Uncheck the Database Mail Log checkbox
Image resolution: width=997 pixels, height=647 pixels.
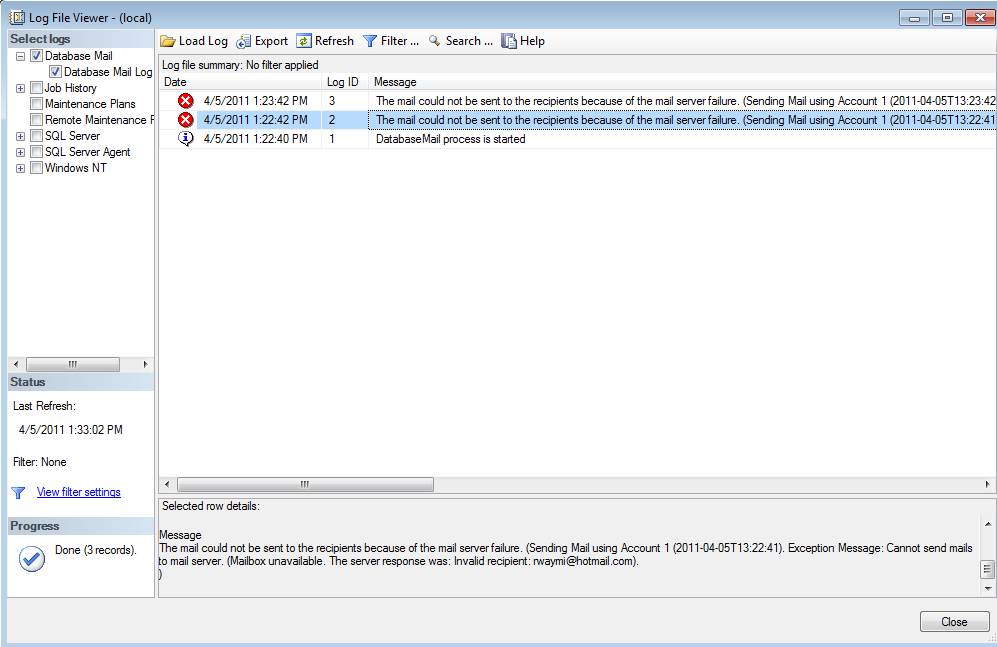point(55,72)
